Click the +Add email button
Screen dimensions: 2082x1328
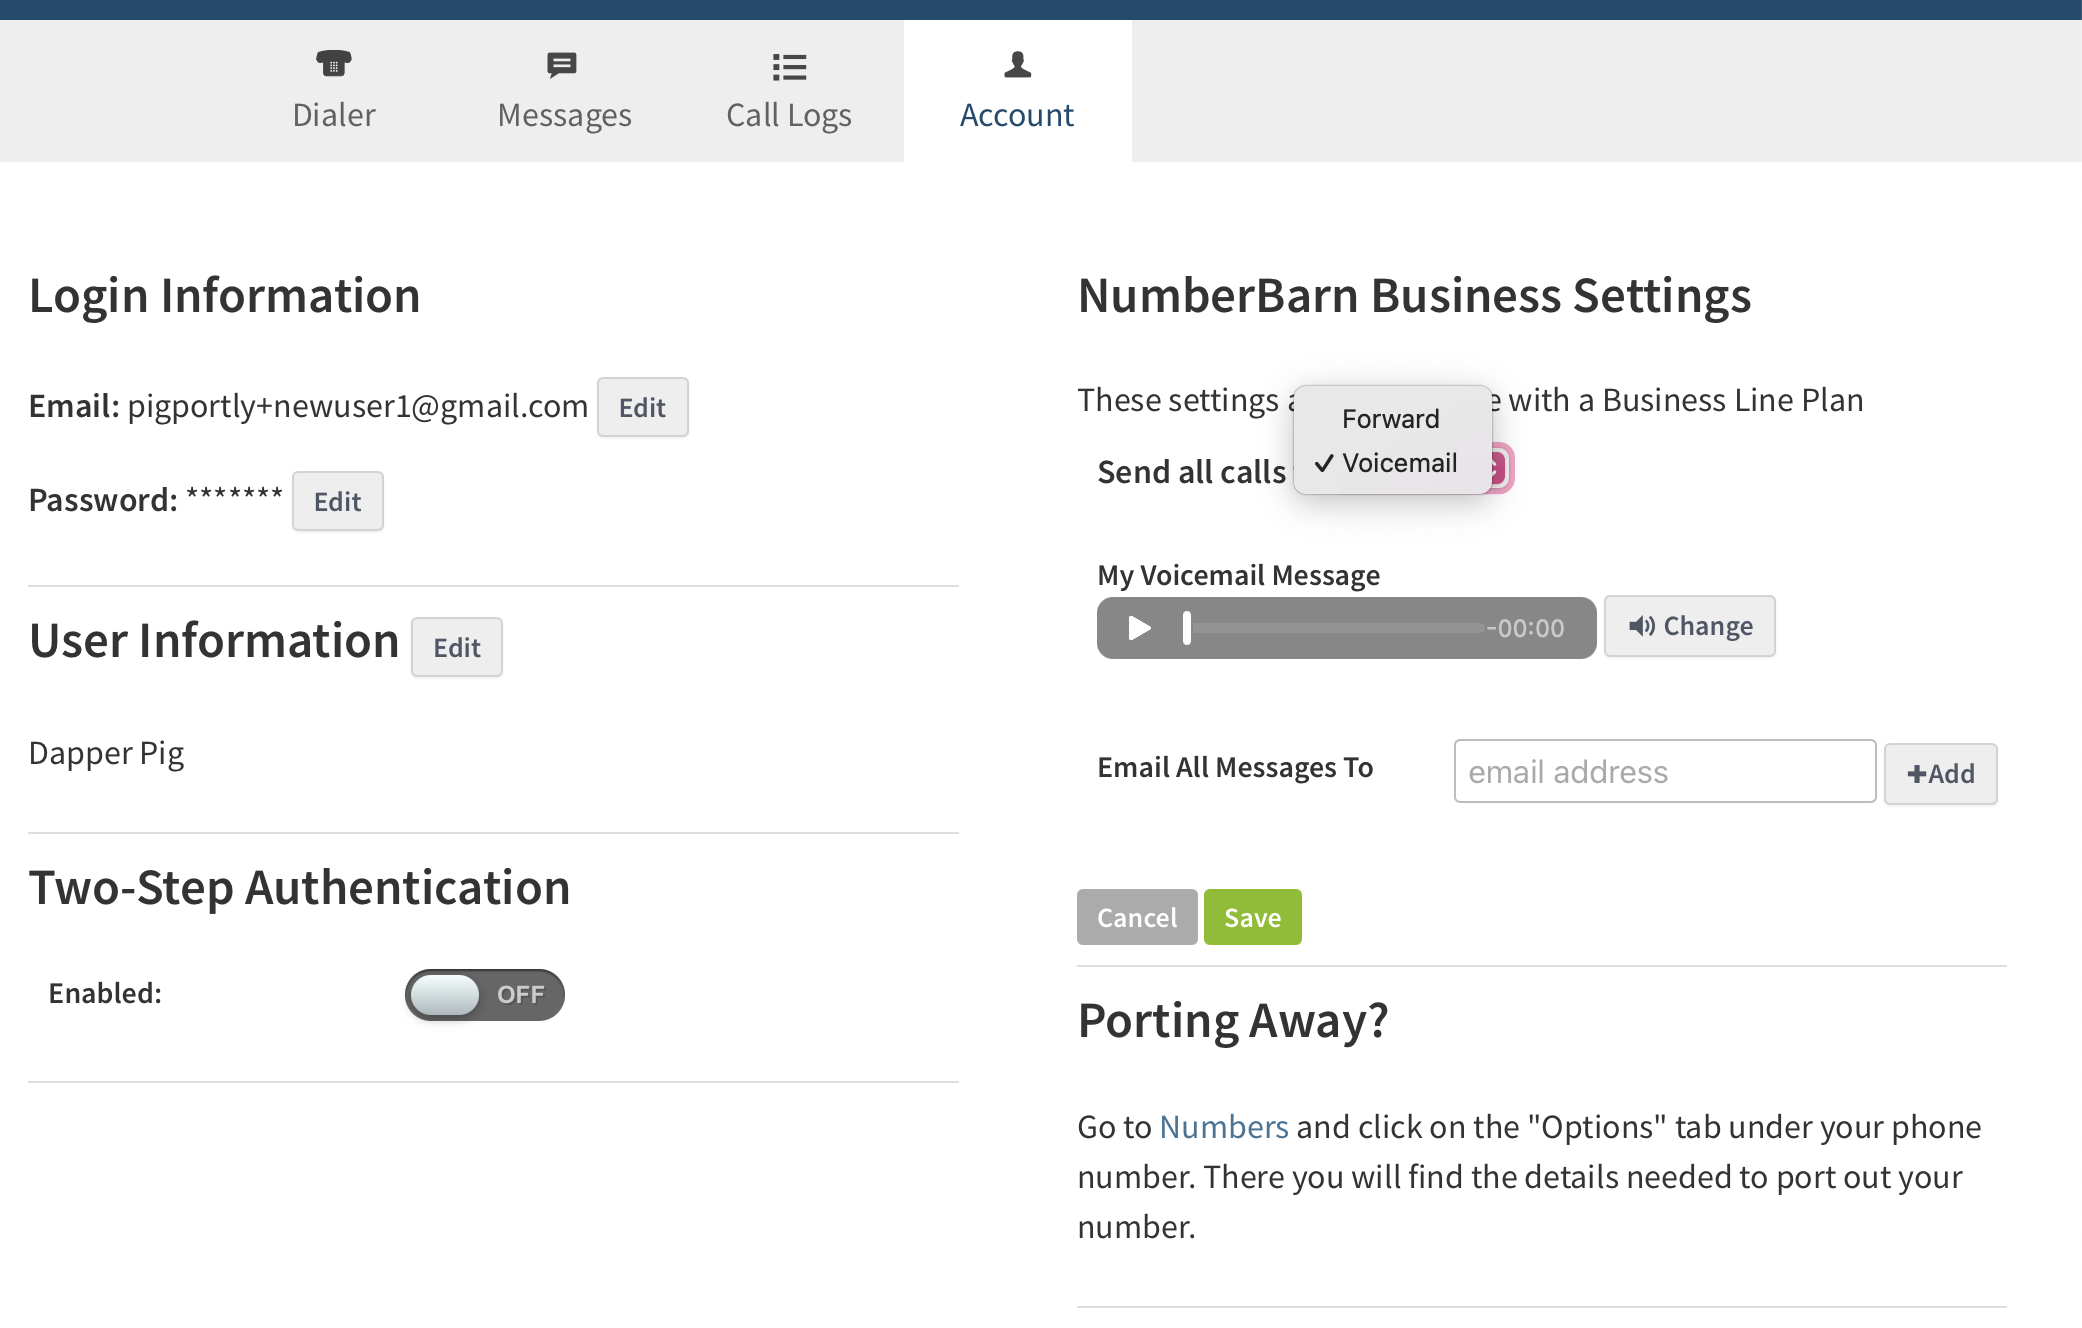(1940, 773)
